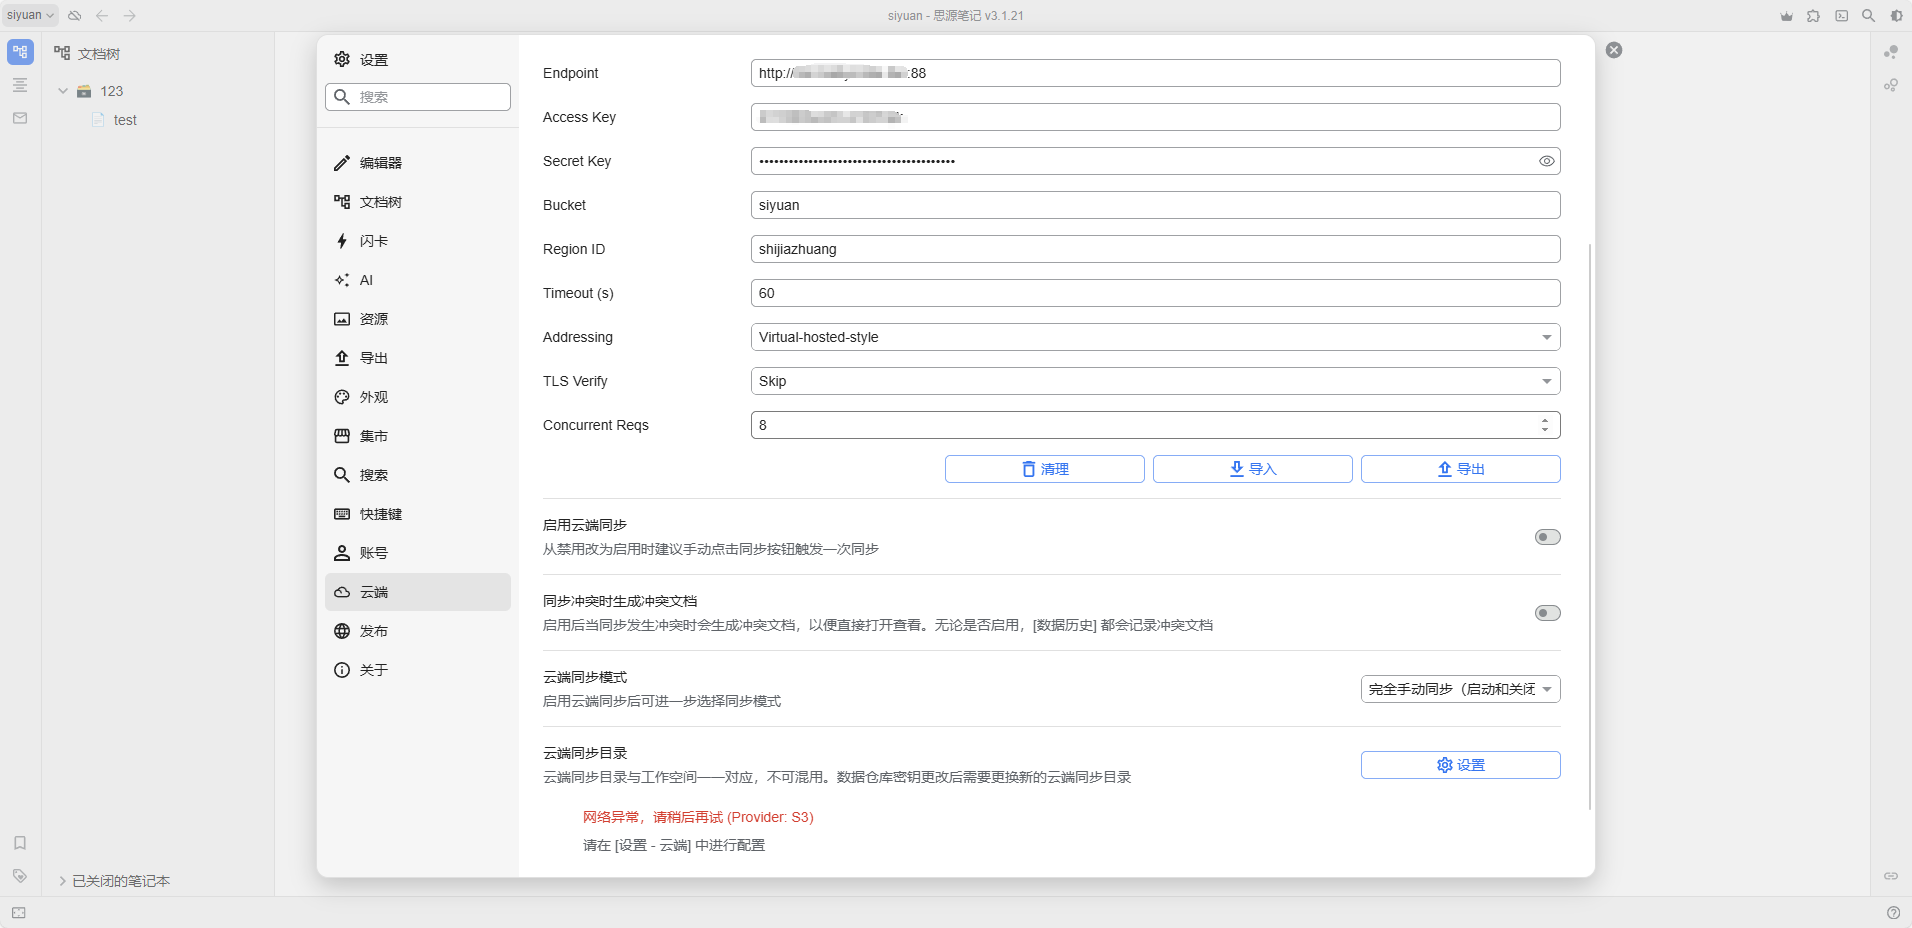This screenshot has width=1912, height=928.
Task: Enable the cloud sync switch (启用云端同步)
Action: pyautogui.click(x=1547, y=537)
